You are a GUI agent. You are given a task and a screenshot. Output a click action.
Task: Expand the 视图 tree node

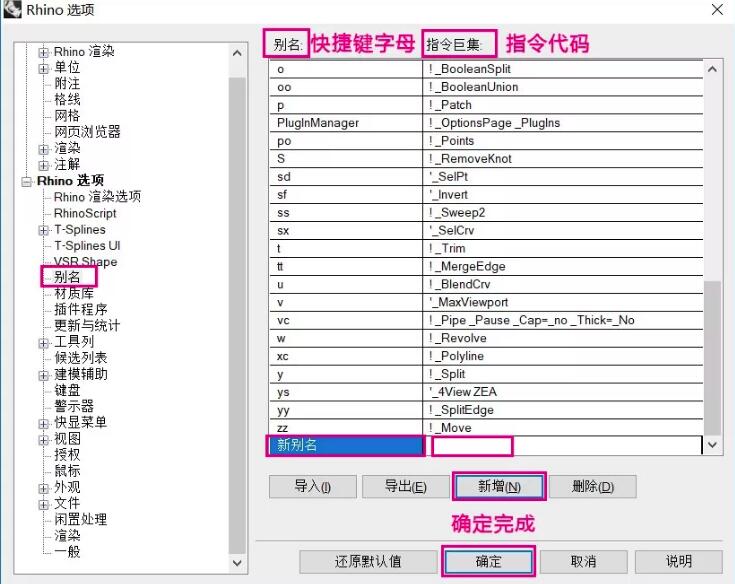[44, 440]
